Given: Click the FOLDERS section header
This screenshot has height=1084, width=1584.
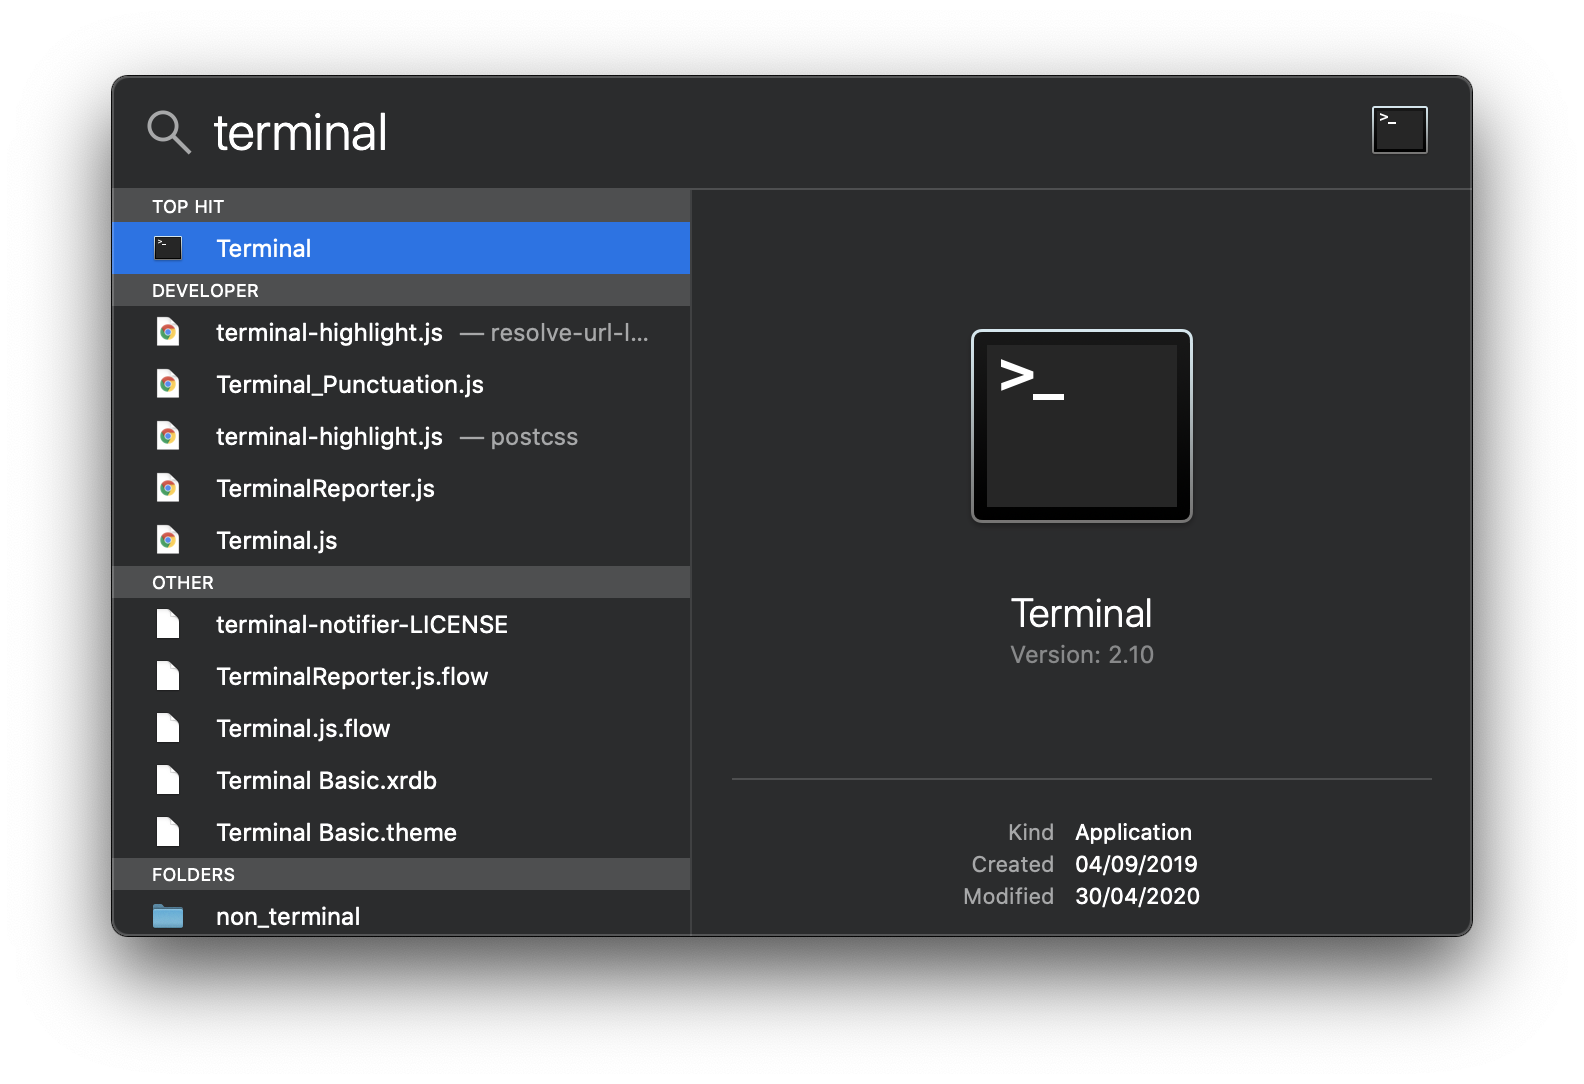Looking at the screenshot, I should [x=401, y=874].
